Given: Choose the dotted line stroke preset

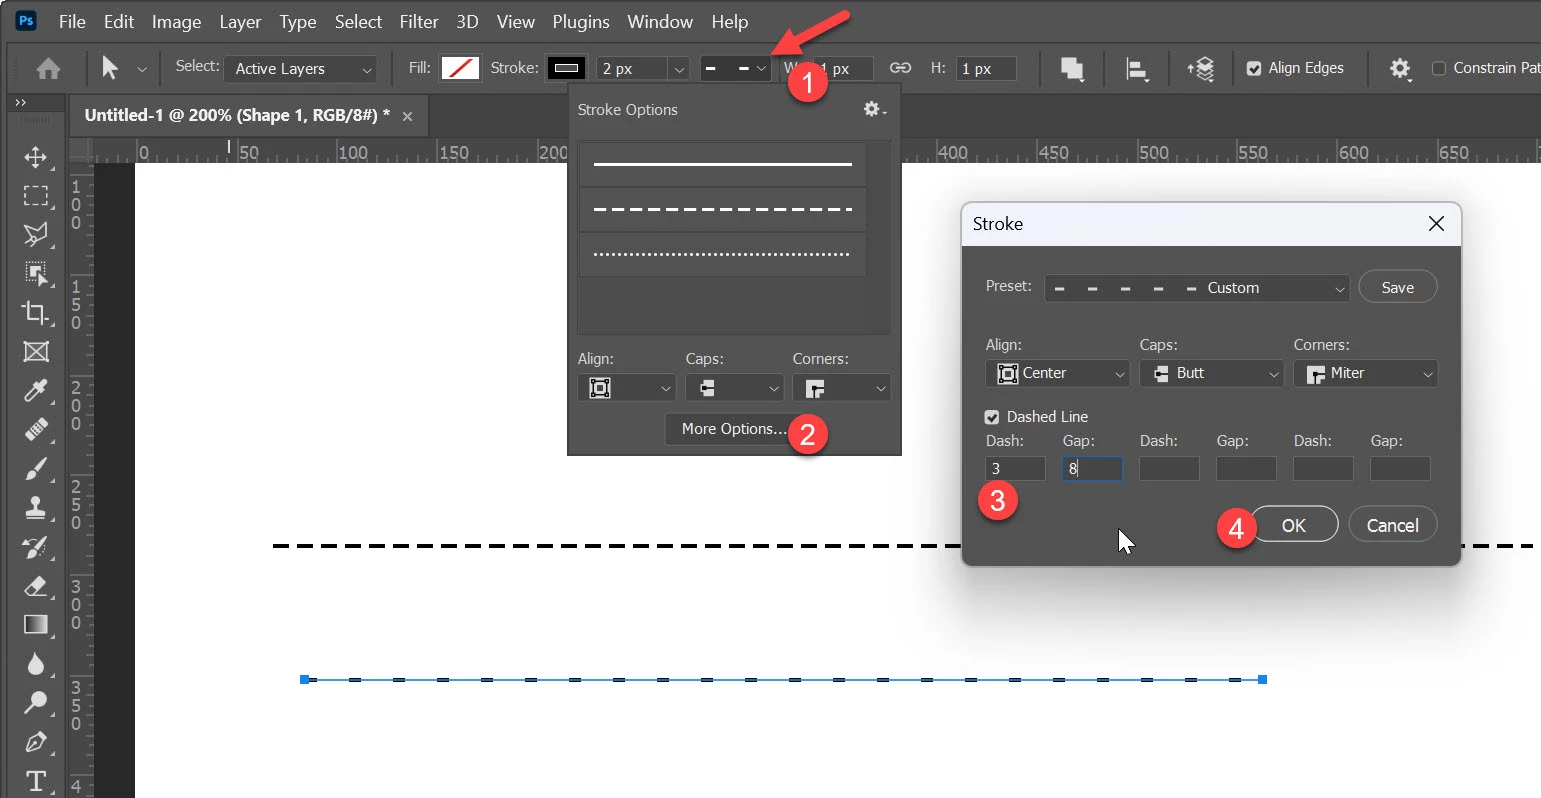Looking at the screenshot, I should pyautogui.click(x=722, y=254).
